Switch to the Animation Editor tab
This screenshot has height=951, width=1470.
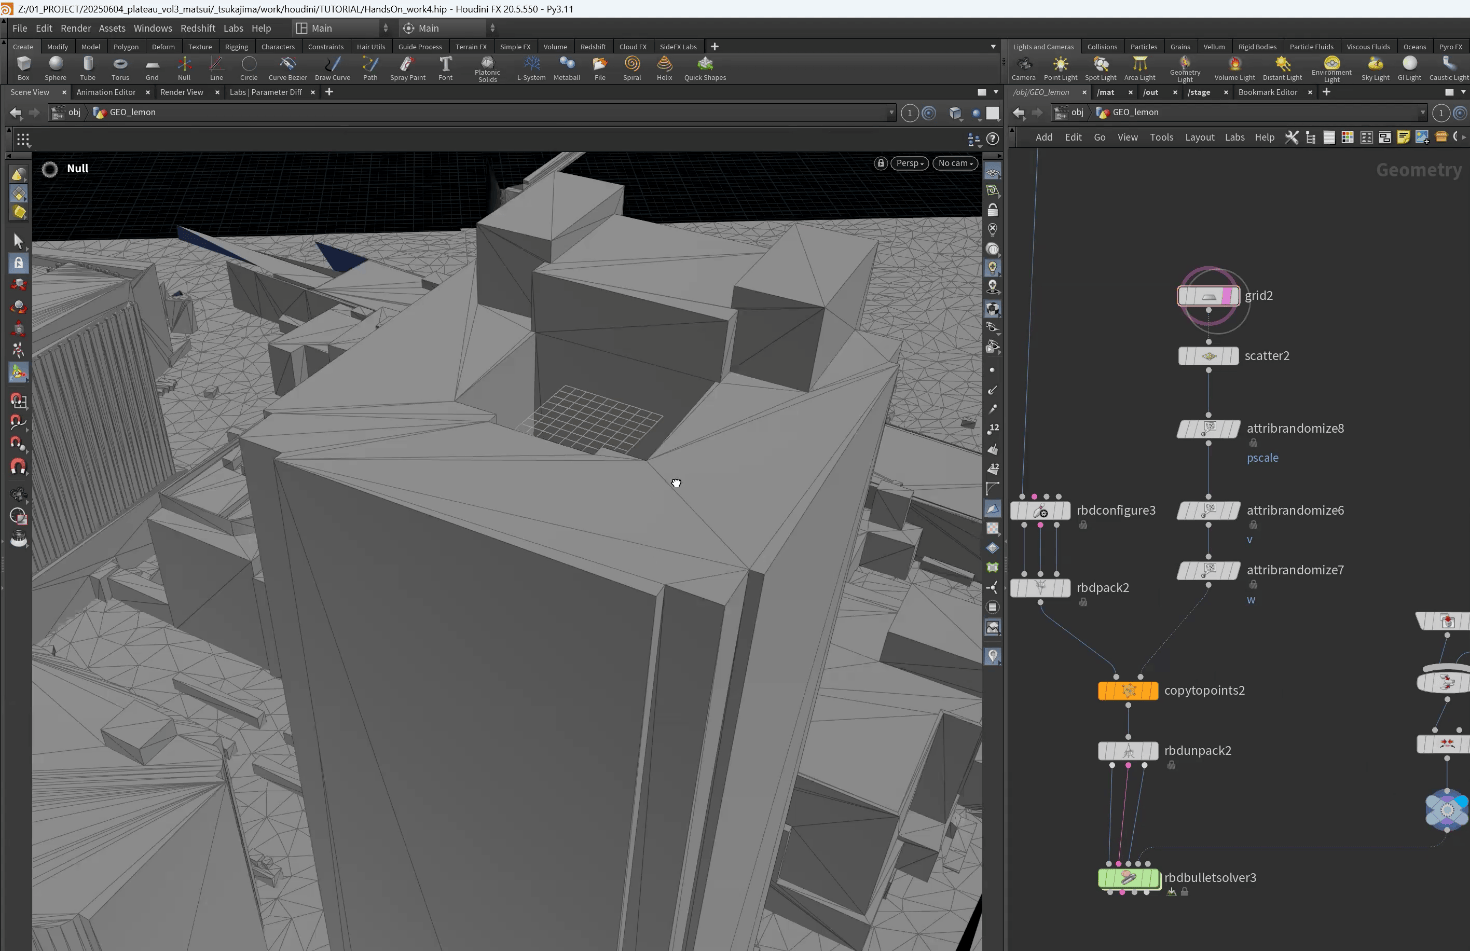pyautogui.click(x=106, y=92)
